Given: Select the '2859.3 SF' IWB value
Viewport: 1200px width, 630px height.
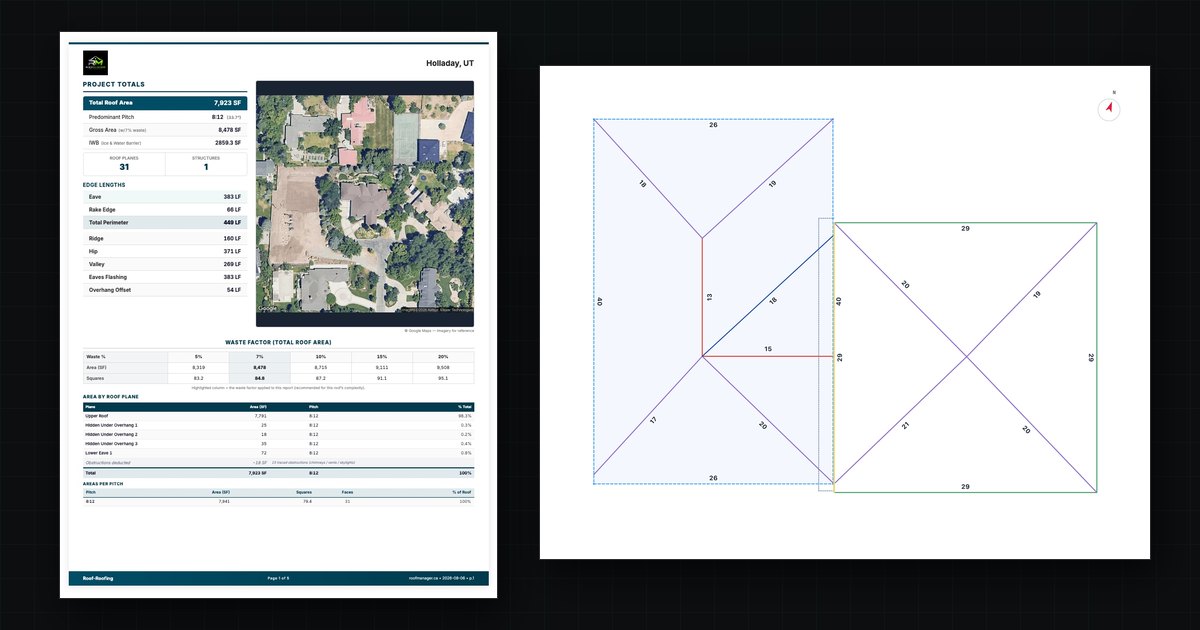Looking at the screenshot, I should pos(228,143).
